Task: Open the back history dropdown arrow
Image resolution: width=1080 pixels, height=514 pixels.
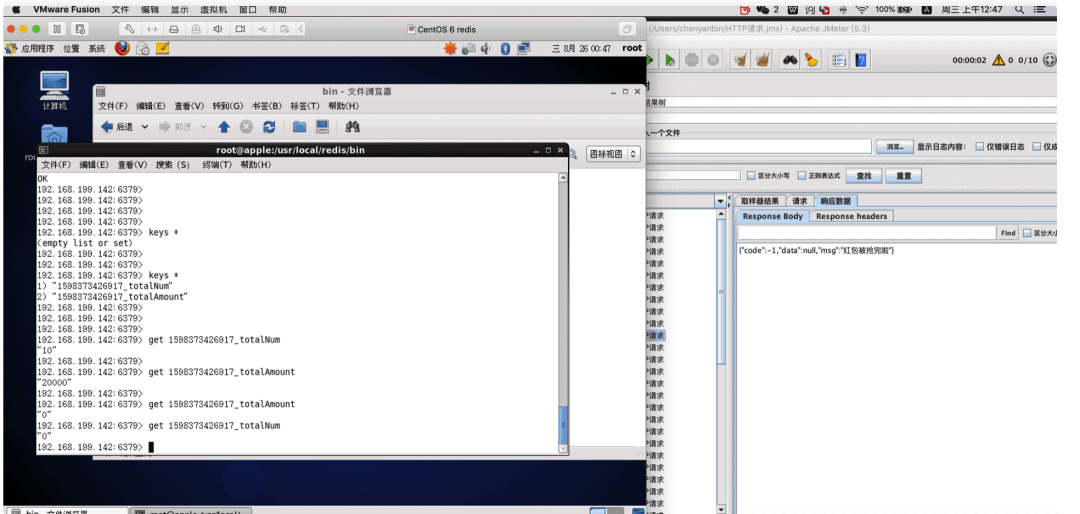Action: (145, 127)
